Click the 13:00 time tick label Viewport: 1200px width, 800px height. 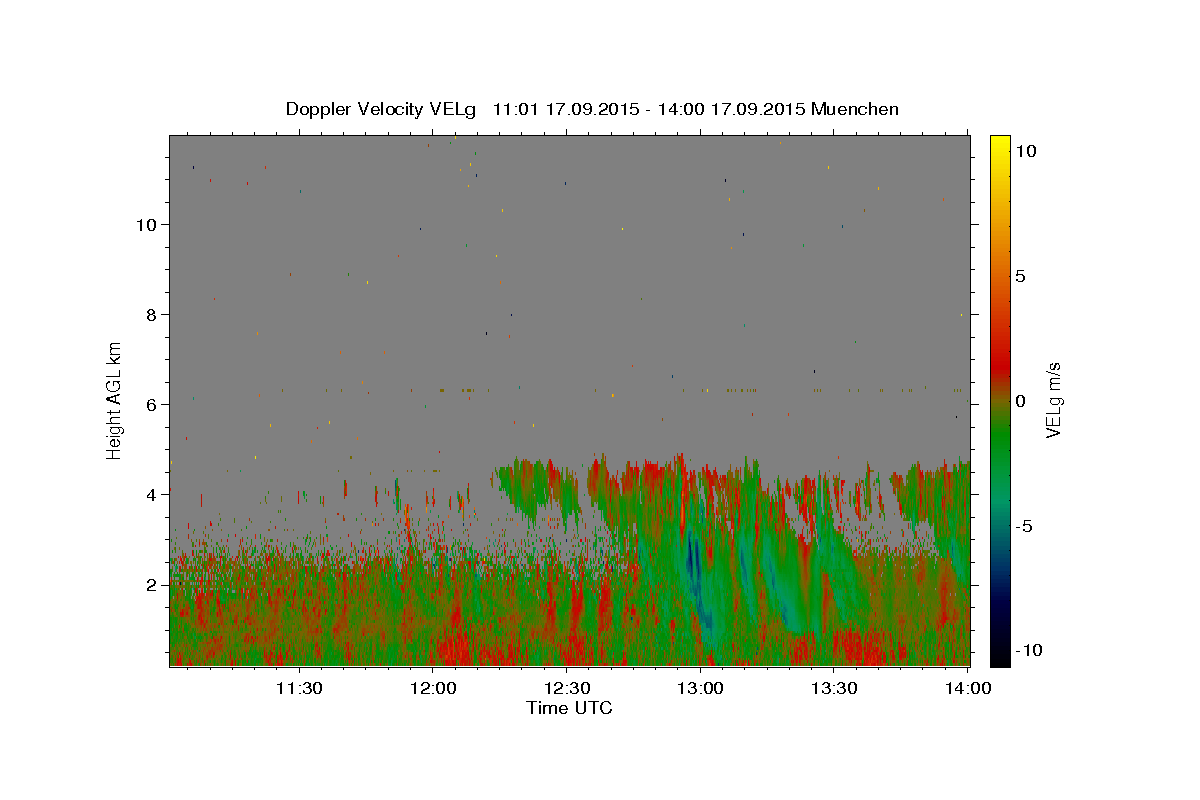(x=700, y=688)
